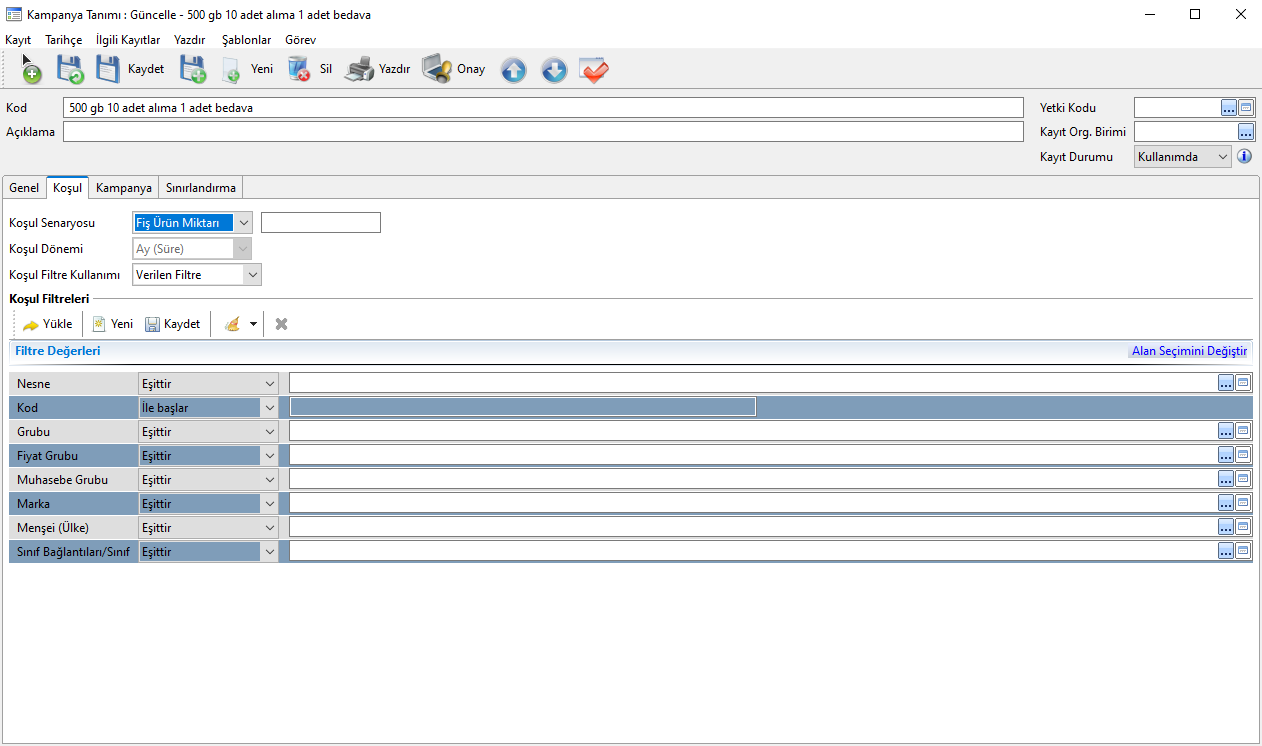1262x746 pixels.
Task: Click the Sil delete icon in toolbar
Action: tap(298, 69)
